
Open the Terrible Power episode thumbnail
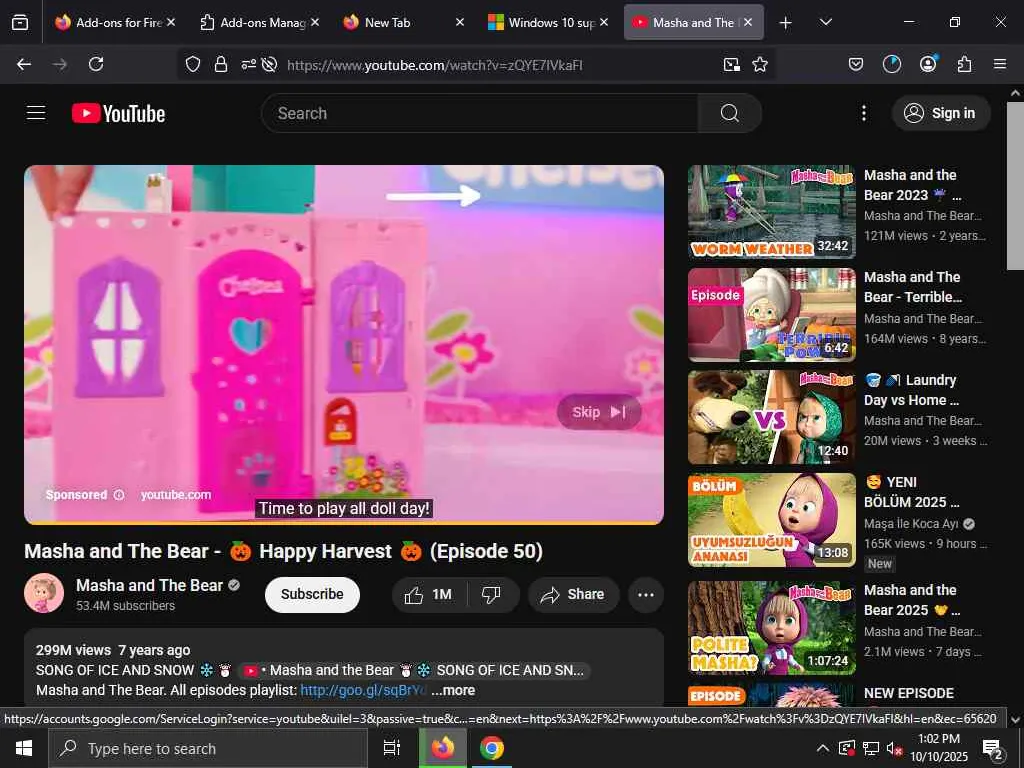click(x=771, y=315)
